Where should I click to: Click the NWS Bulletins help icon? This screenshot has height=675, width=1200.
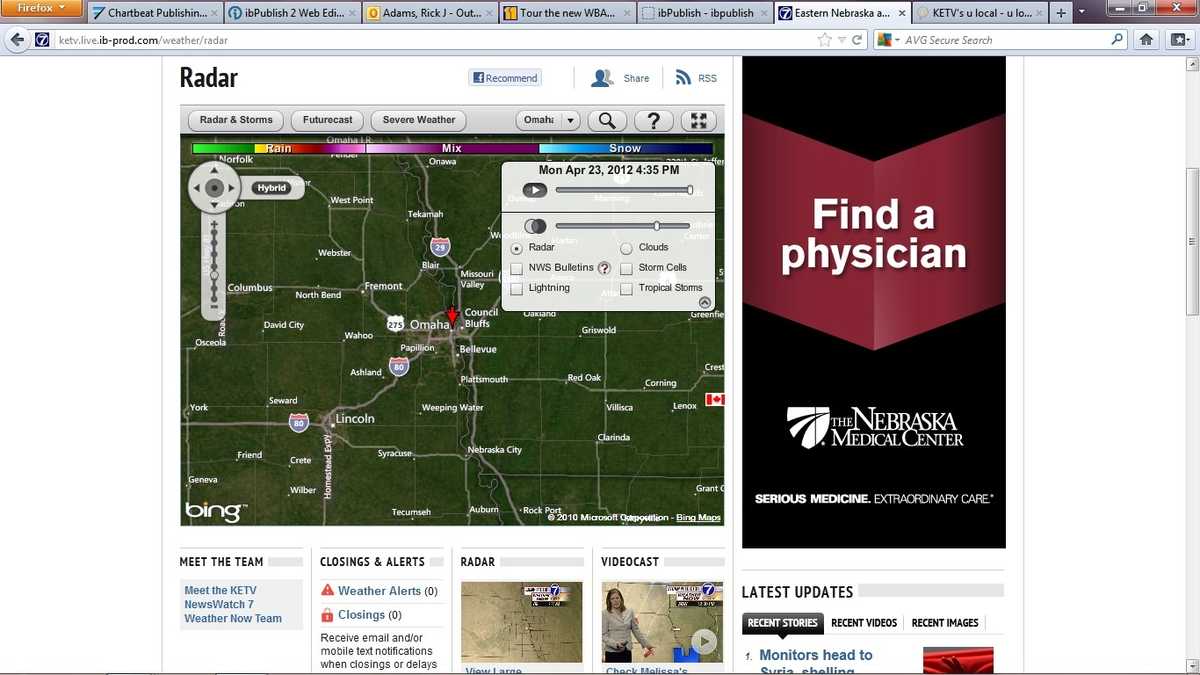[x=603, y=268]
